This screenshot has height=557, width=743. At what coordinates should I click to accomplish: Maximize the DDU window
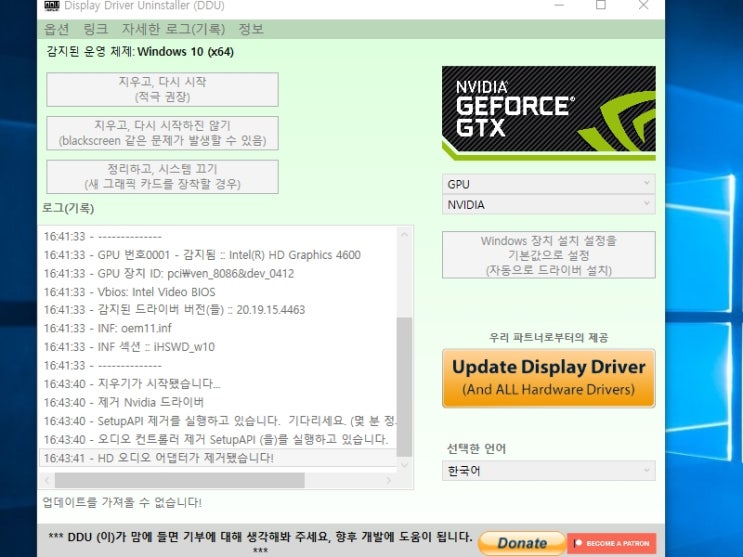[x=601, y=5]
